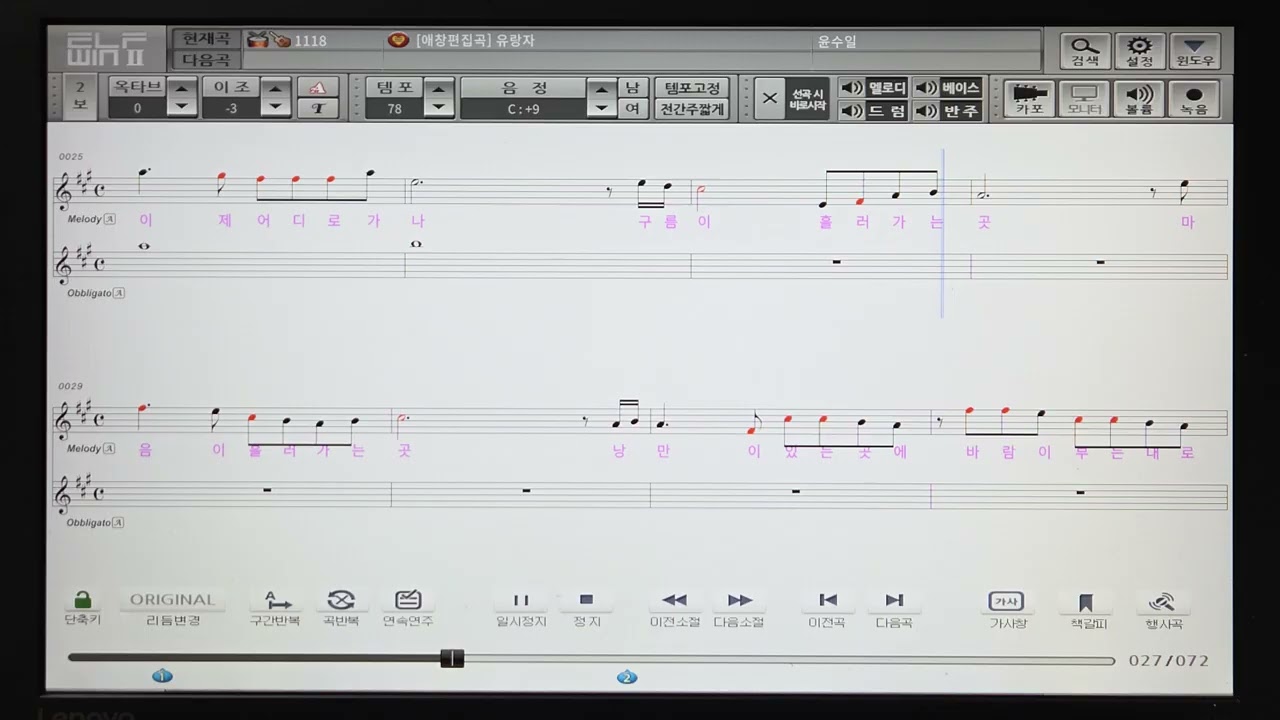Click the 전간주짧게 short interlude button
1280x720 pixels.
point(692,110)
